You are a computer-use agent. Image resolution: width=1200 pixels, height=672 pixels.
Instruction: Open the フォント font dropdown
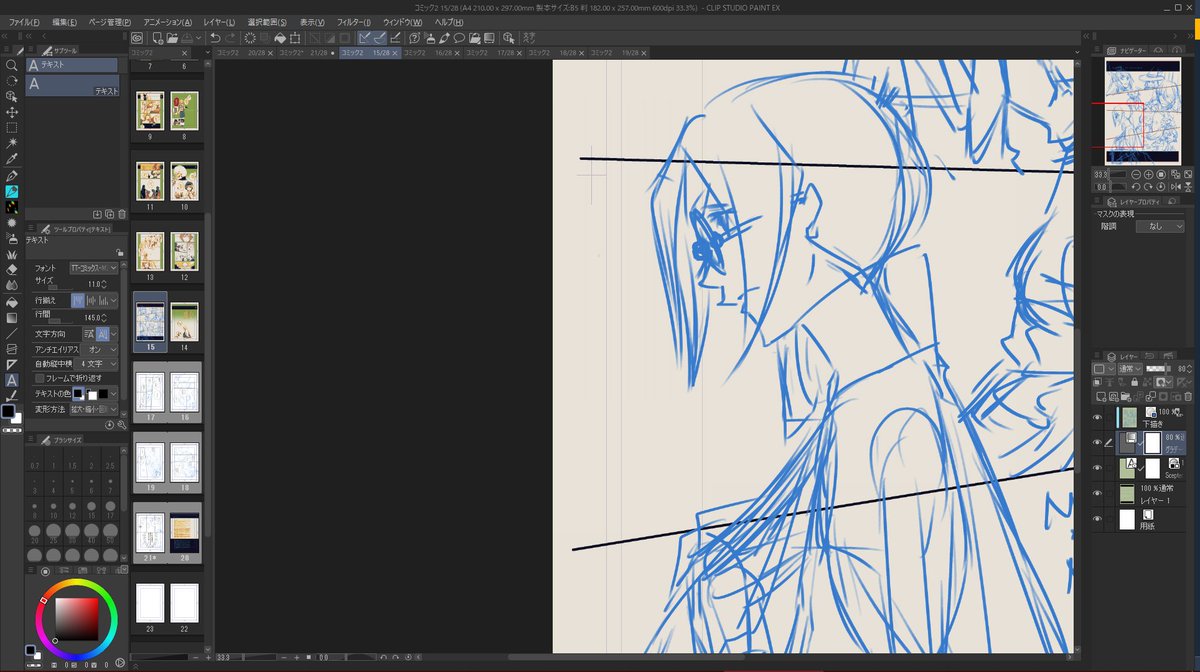click(94, 268)
